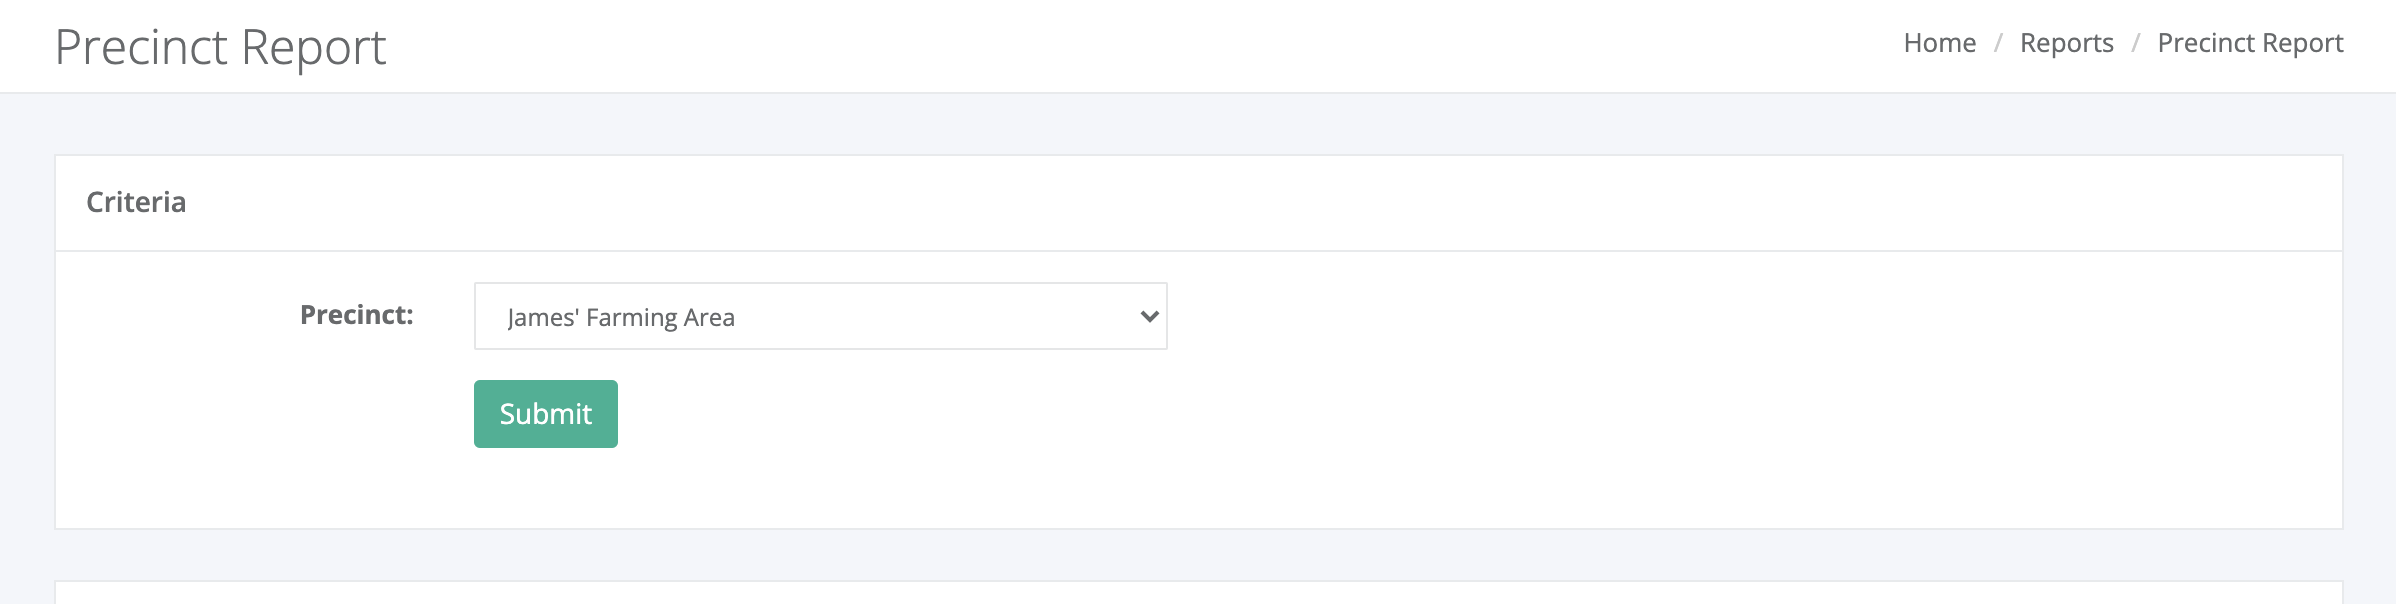Click blank space right of Submit button
2396x604 pixels.
[1400, 414]
